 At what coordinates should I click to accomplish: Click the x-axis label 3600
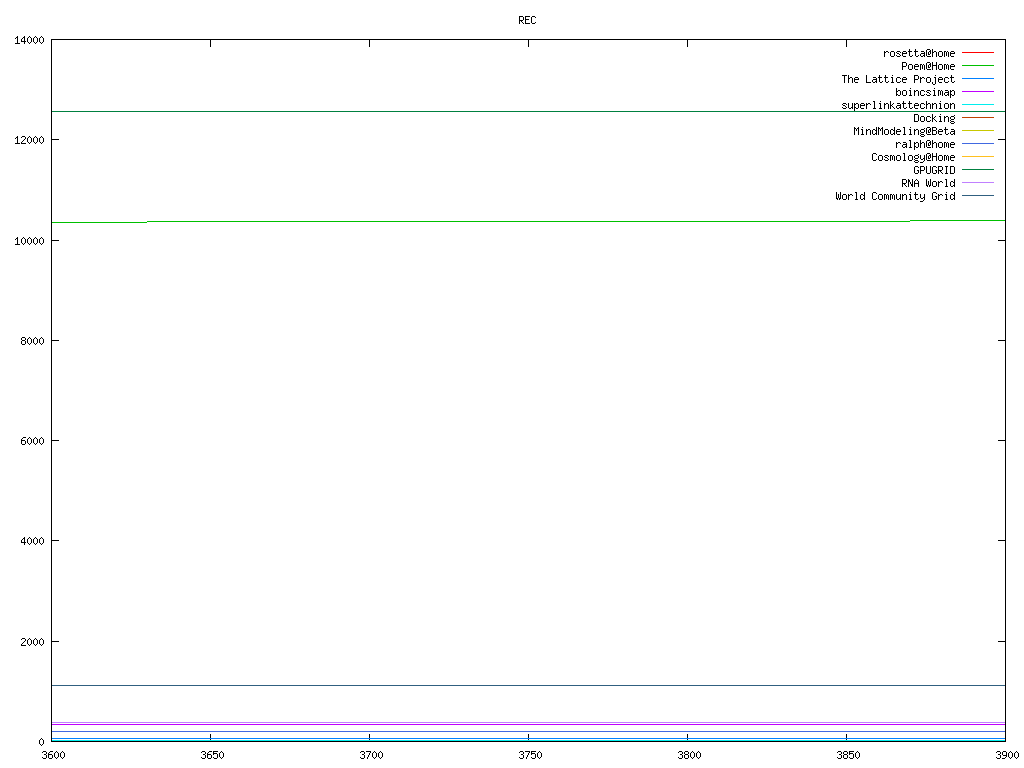[x=54, y=756]
